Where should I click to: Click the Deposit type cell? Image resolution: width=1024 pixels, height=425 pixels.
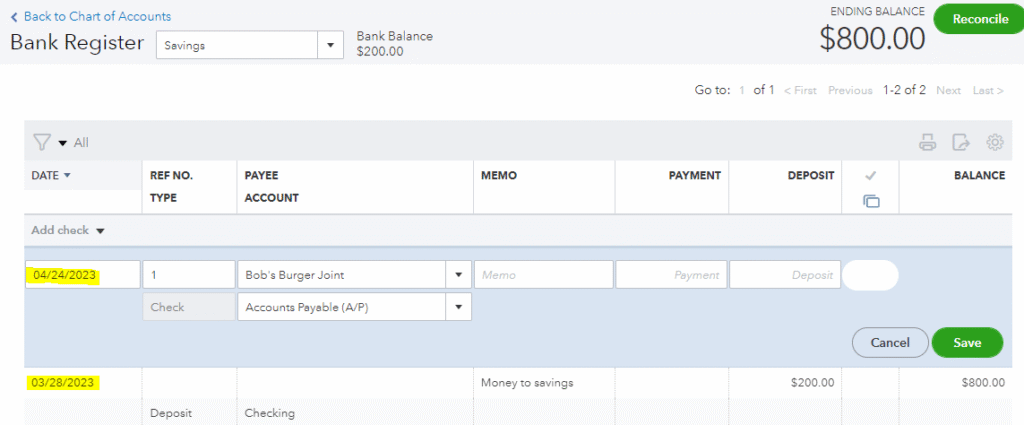pos(169,413)
